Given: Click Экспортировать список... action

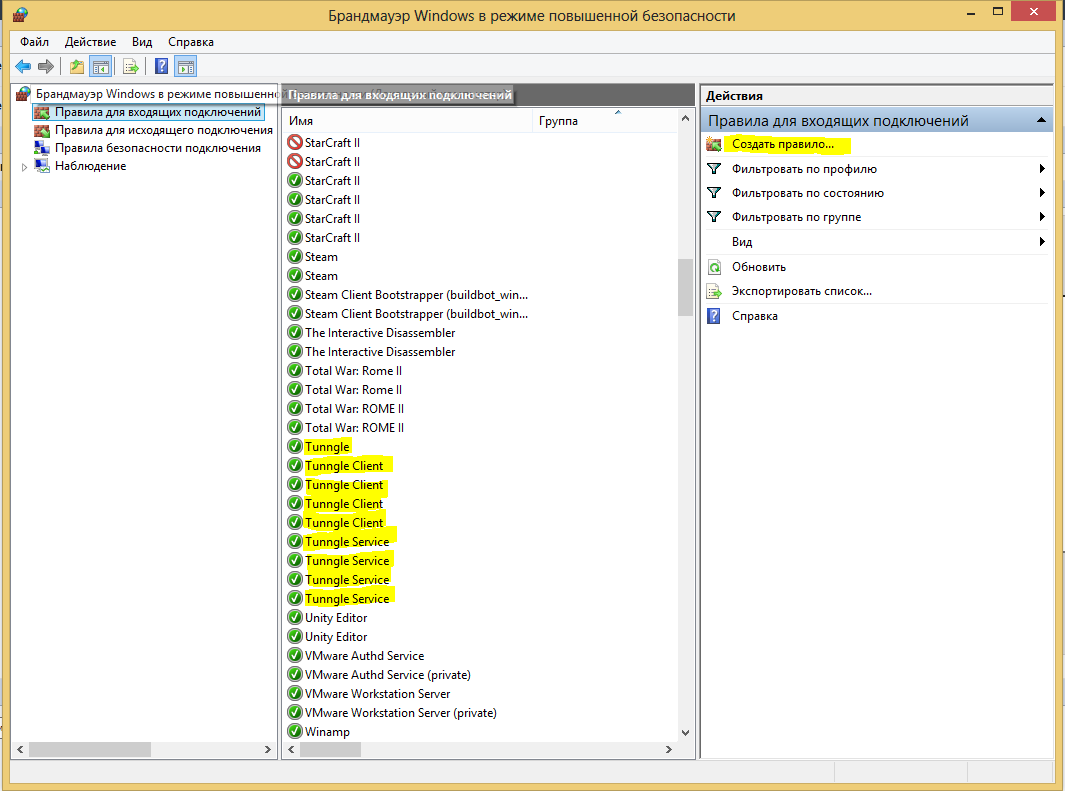Looking at the screenshot, I should [x=801, y=291].
